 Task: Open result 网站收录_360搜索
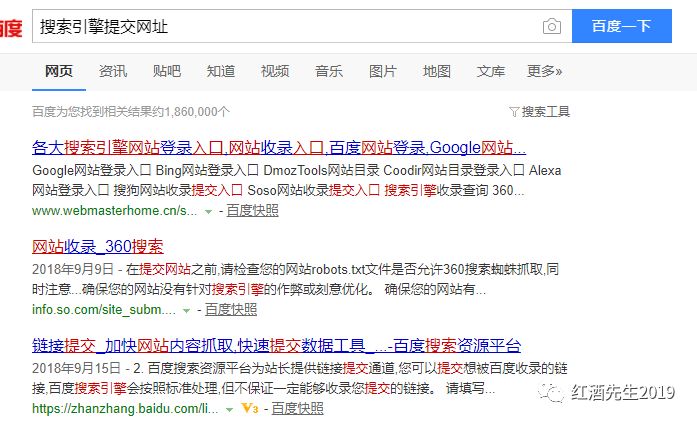(98, 246)
